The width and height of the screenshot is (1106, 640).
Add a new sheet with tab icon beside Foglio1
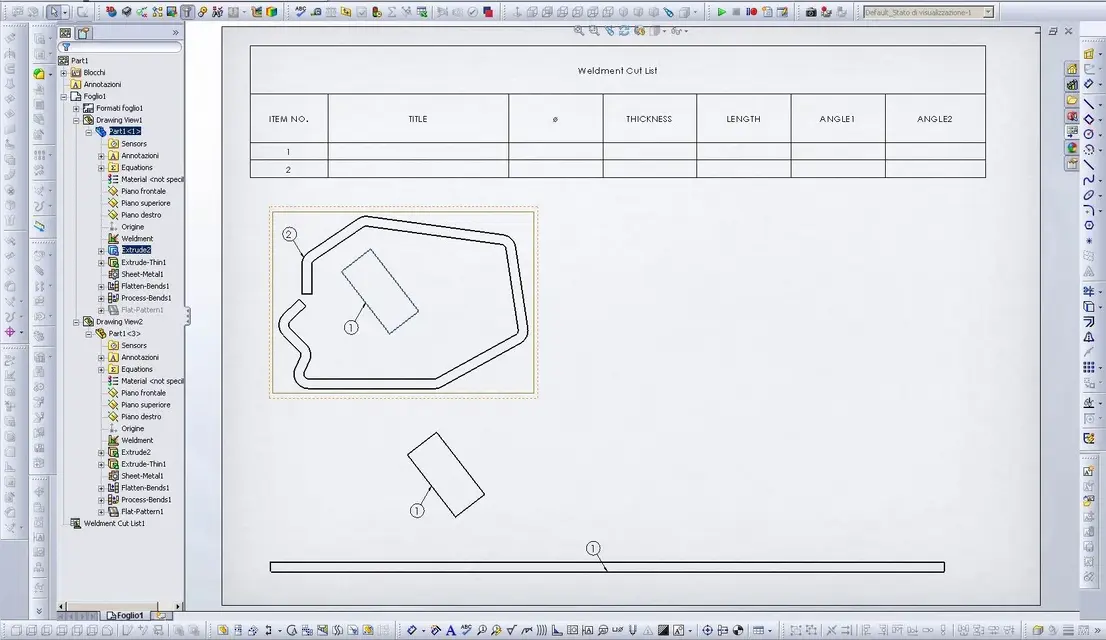(x=161, y=615)
